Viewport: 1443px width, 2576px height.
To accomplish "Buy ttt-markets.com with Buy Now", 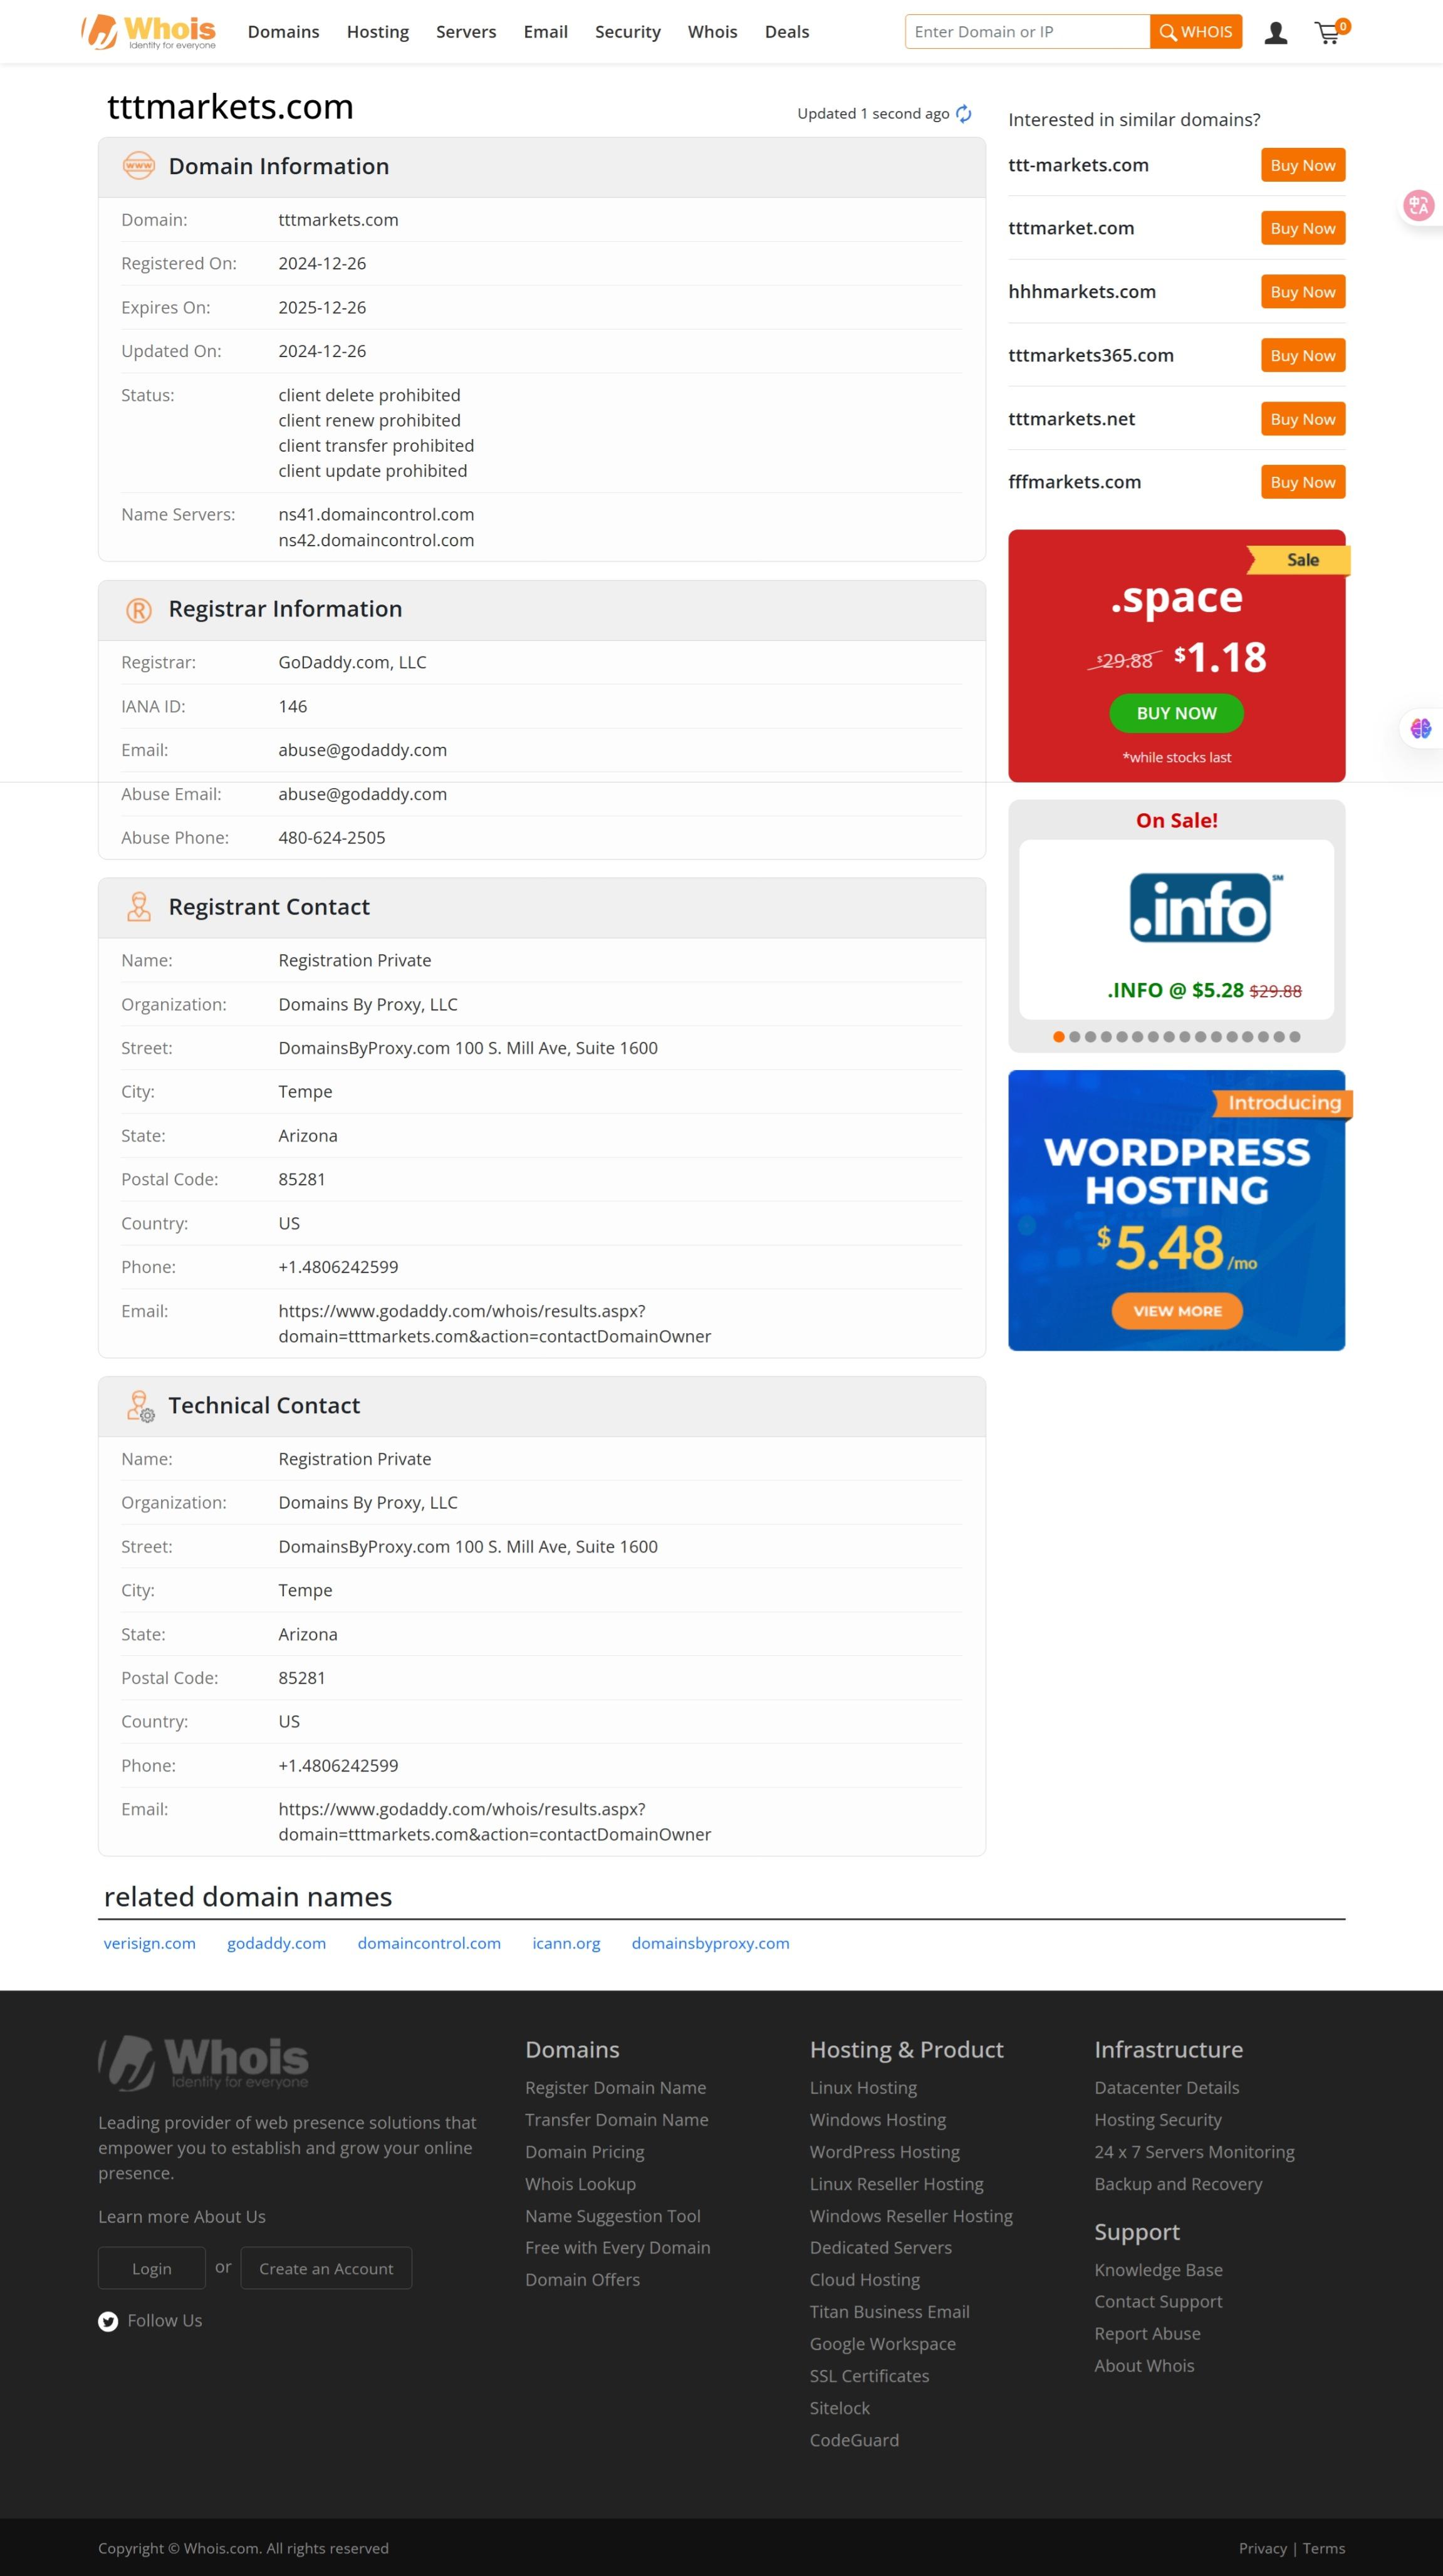I will tap(1303, 165).
